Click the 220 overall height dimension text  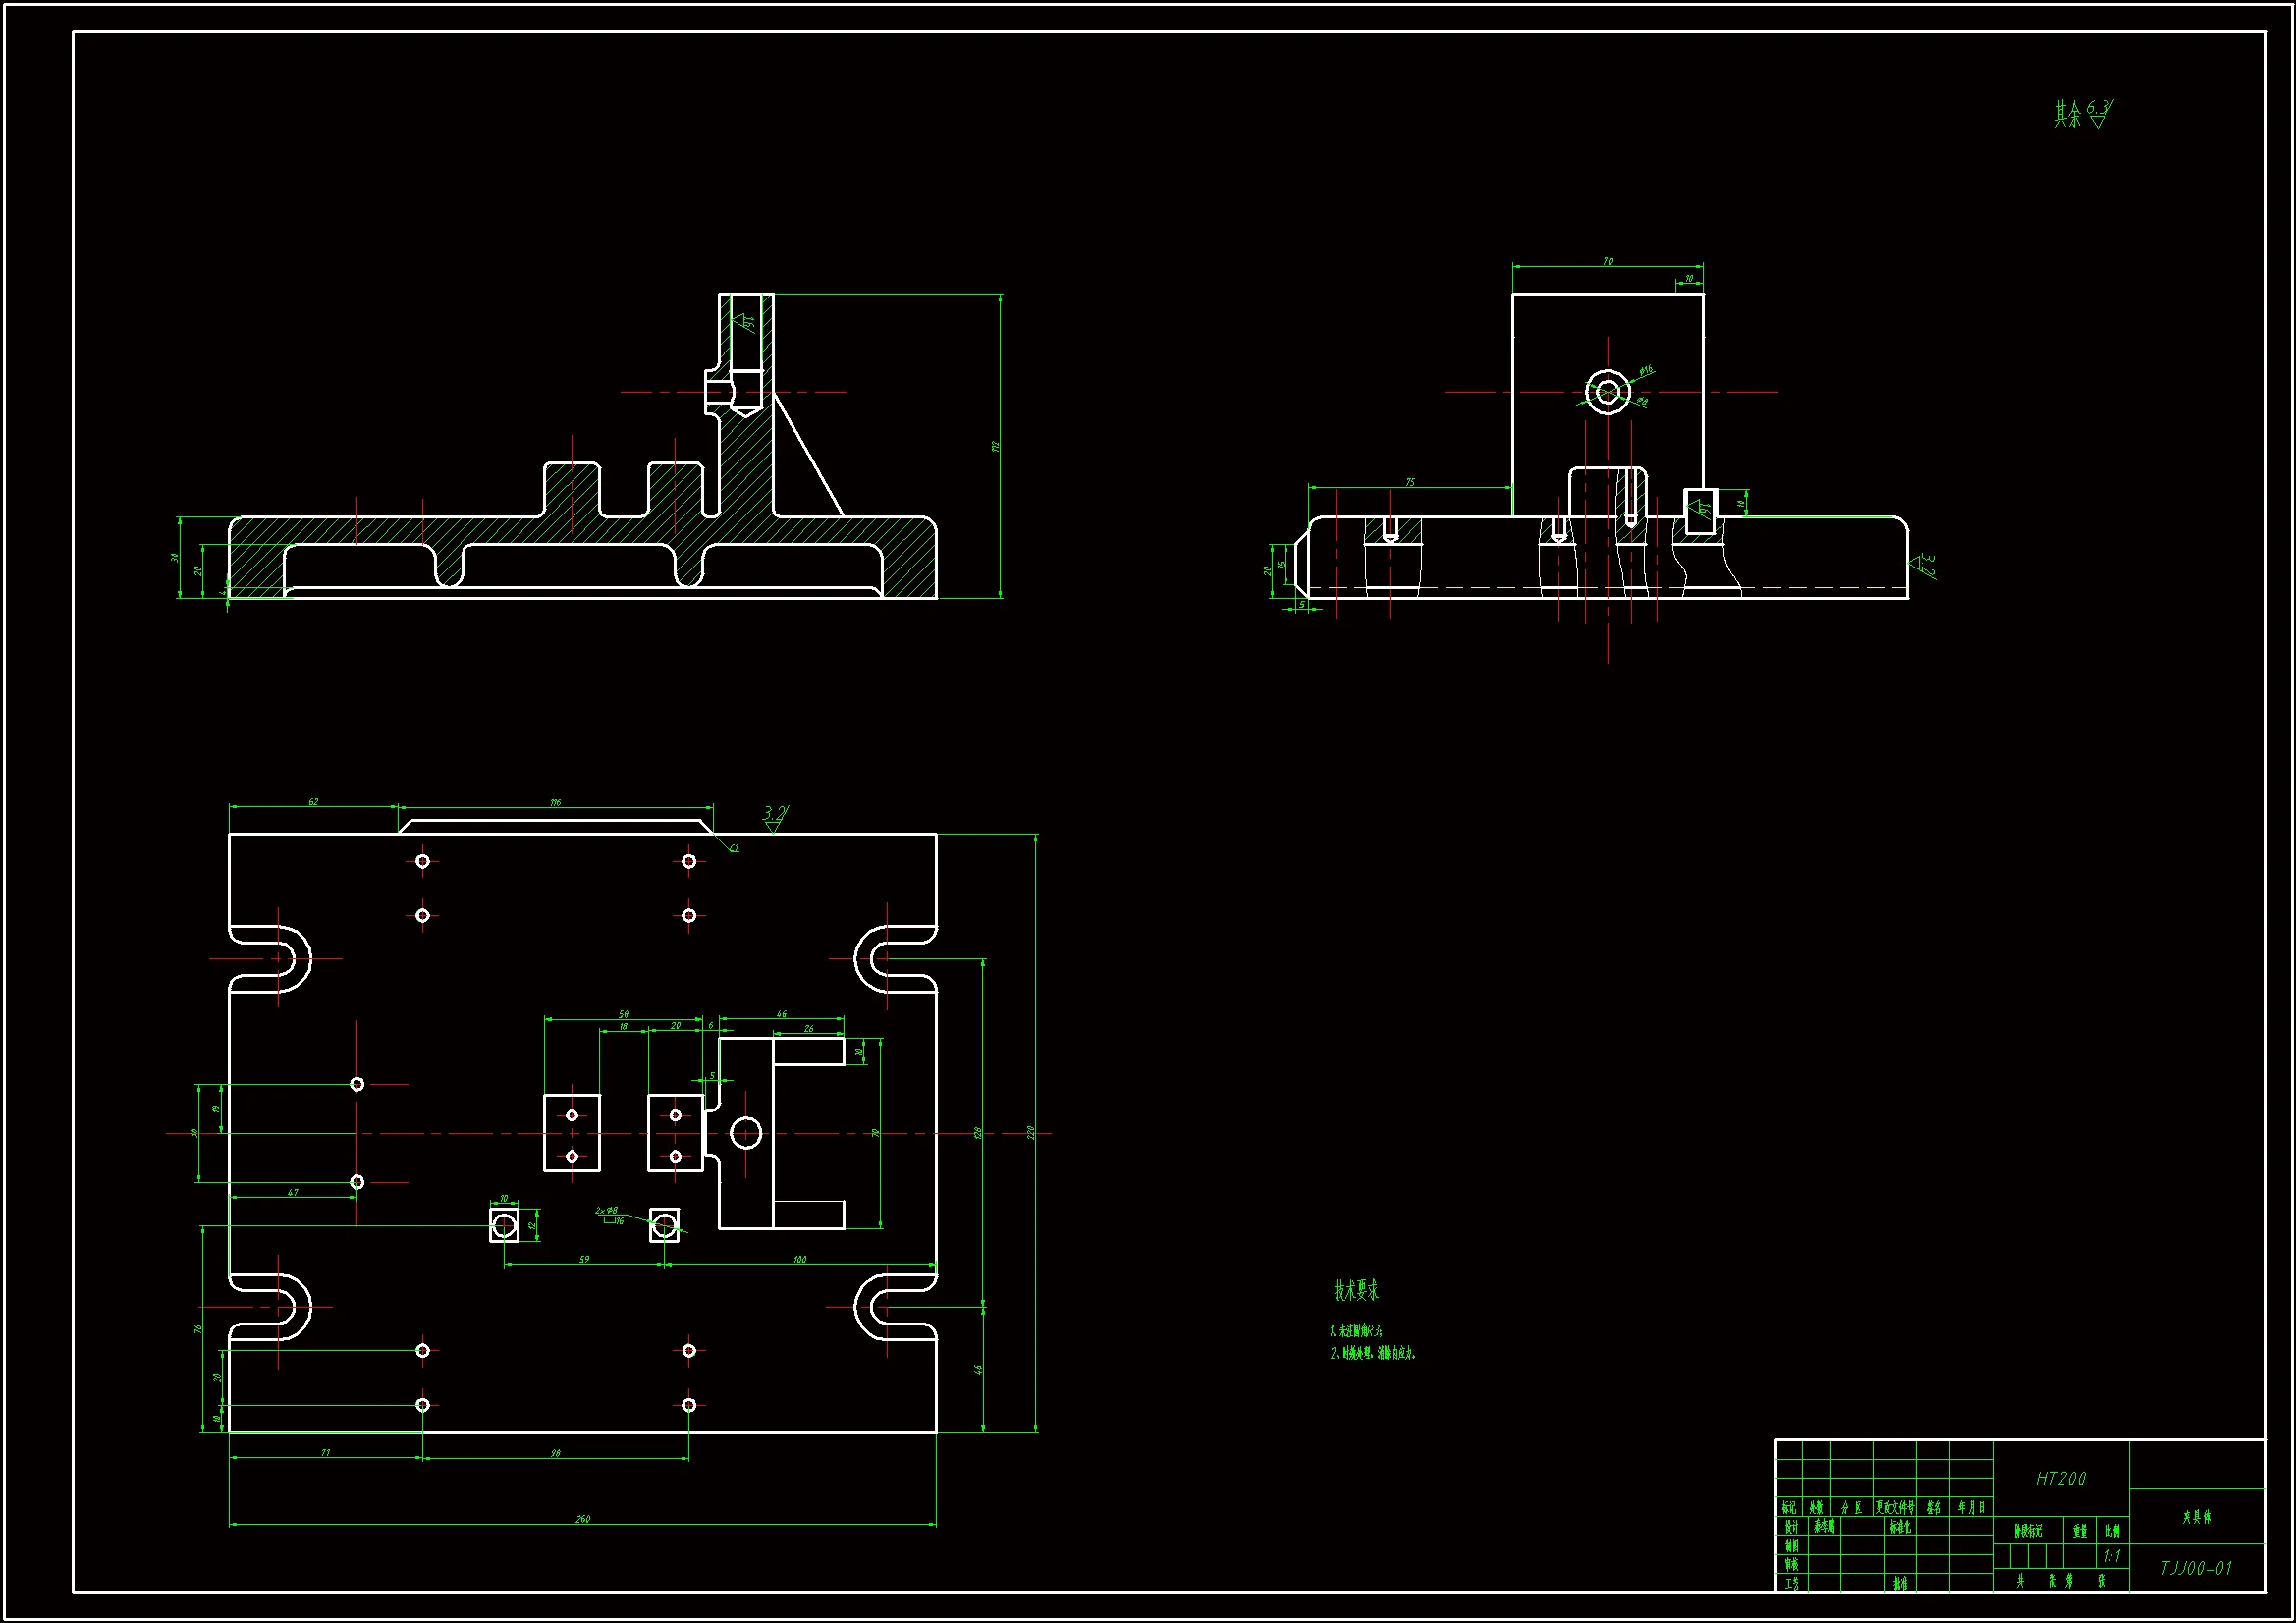(x=1031, y=1132)
